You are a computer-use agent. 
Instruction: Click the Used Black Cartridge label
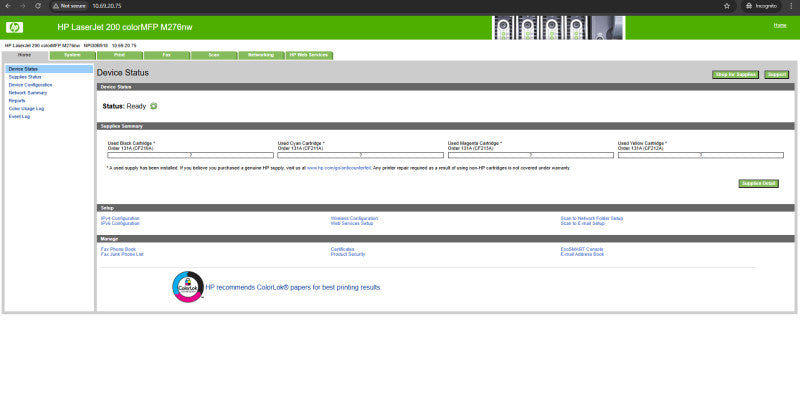(131, 143)
